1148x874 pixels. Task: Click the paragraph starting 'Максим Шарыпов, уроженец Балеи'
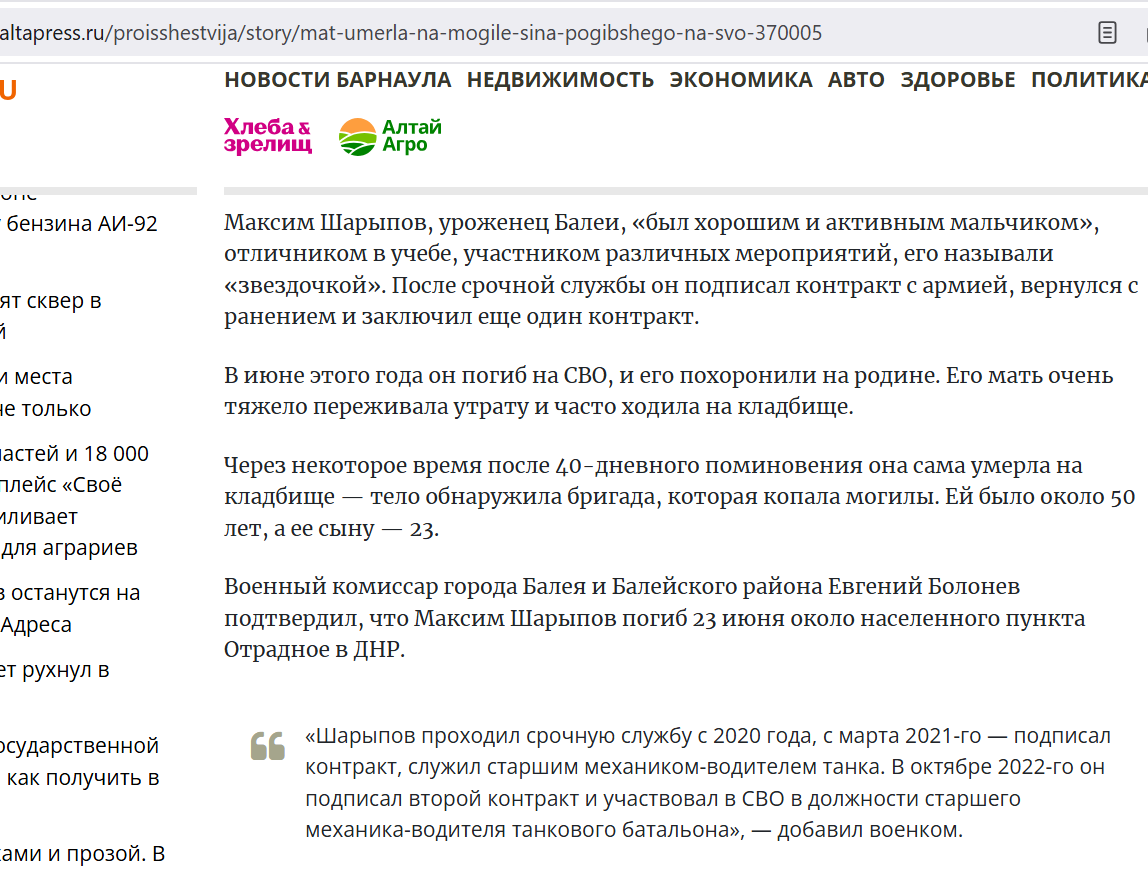pyautogui.click(x=681, y=269)
